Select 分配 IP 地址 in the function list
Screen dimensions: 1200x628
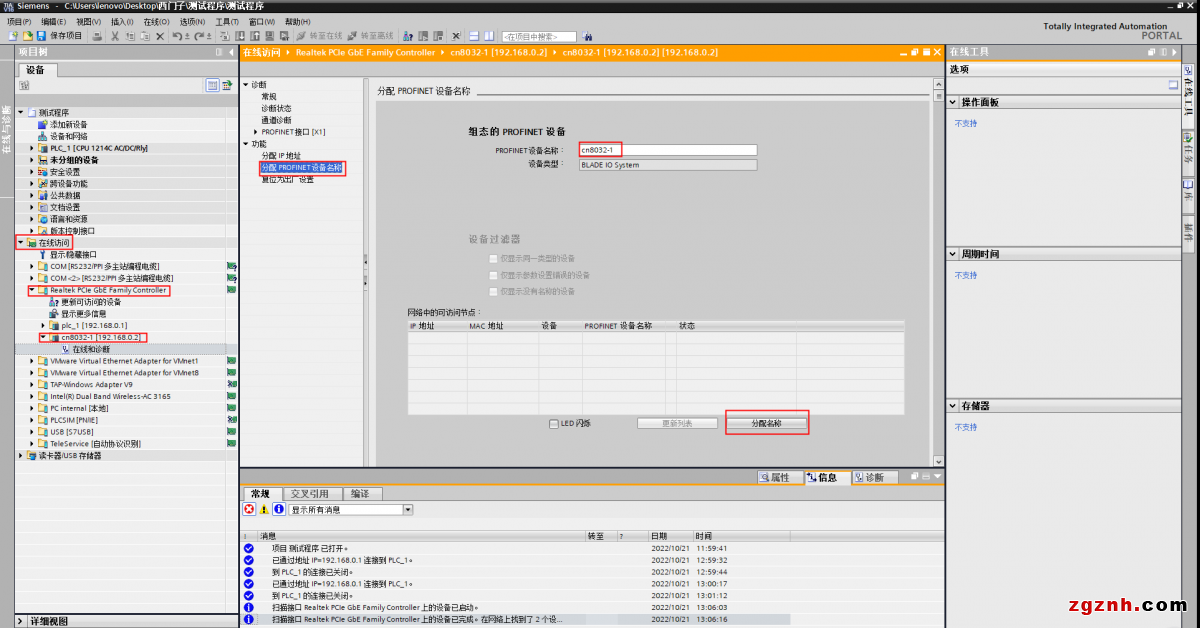coord(280,156)
